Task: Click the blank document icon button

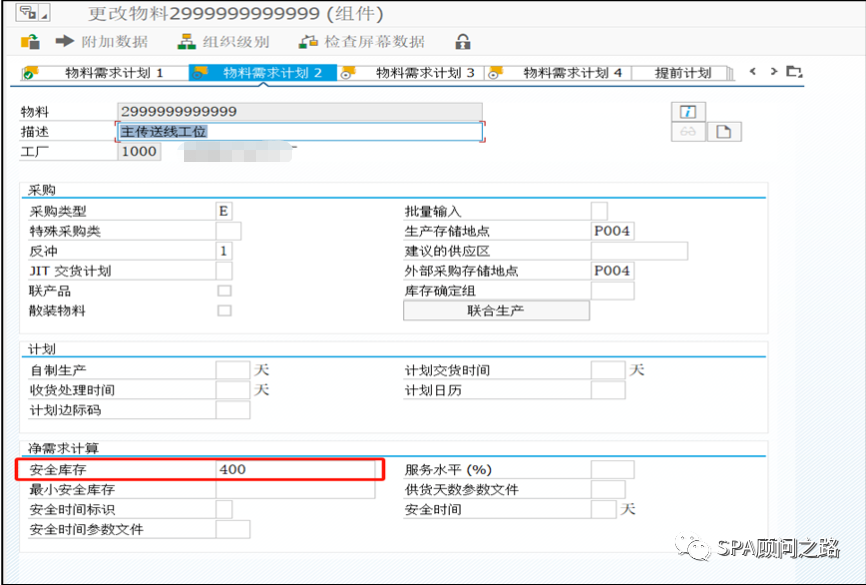Action: click(x=724, y=132)
